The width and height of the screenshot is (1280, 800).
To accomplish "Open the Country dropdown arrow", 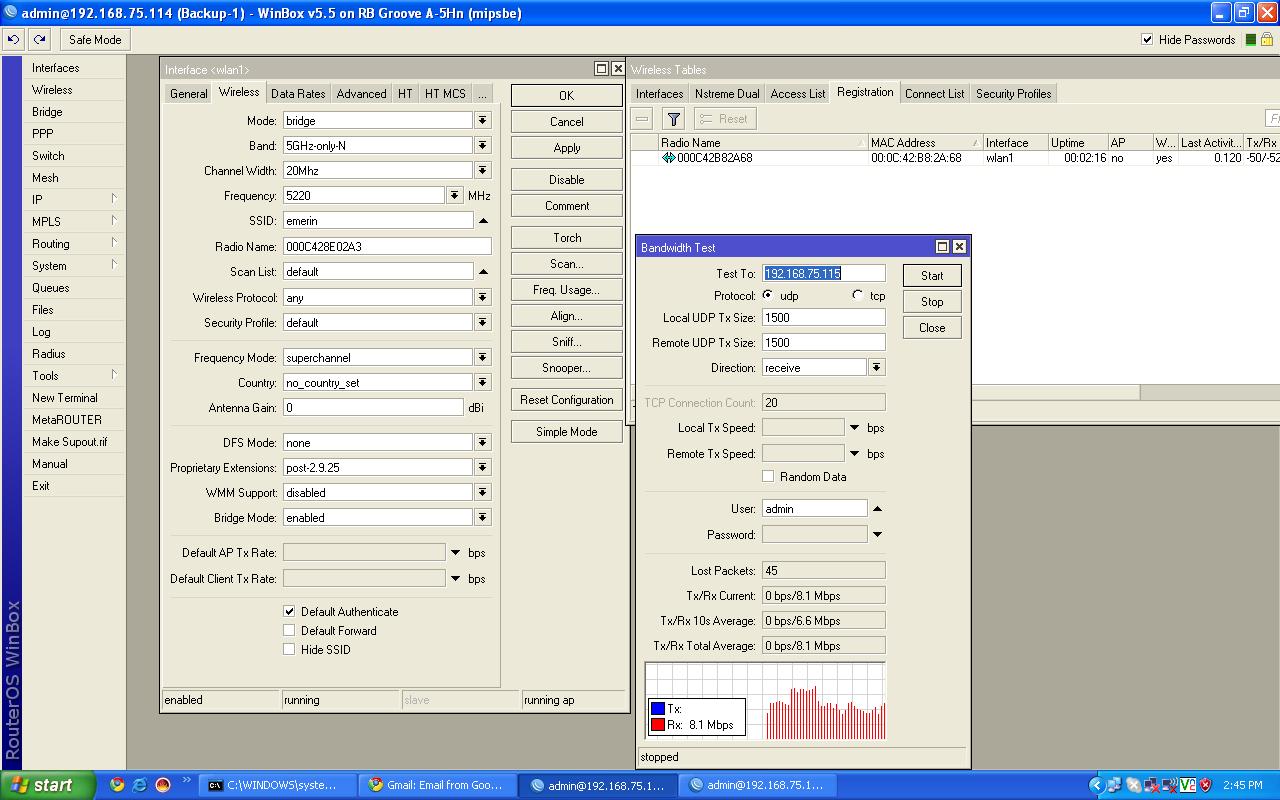I will (483, 383).
